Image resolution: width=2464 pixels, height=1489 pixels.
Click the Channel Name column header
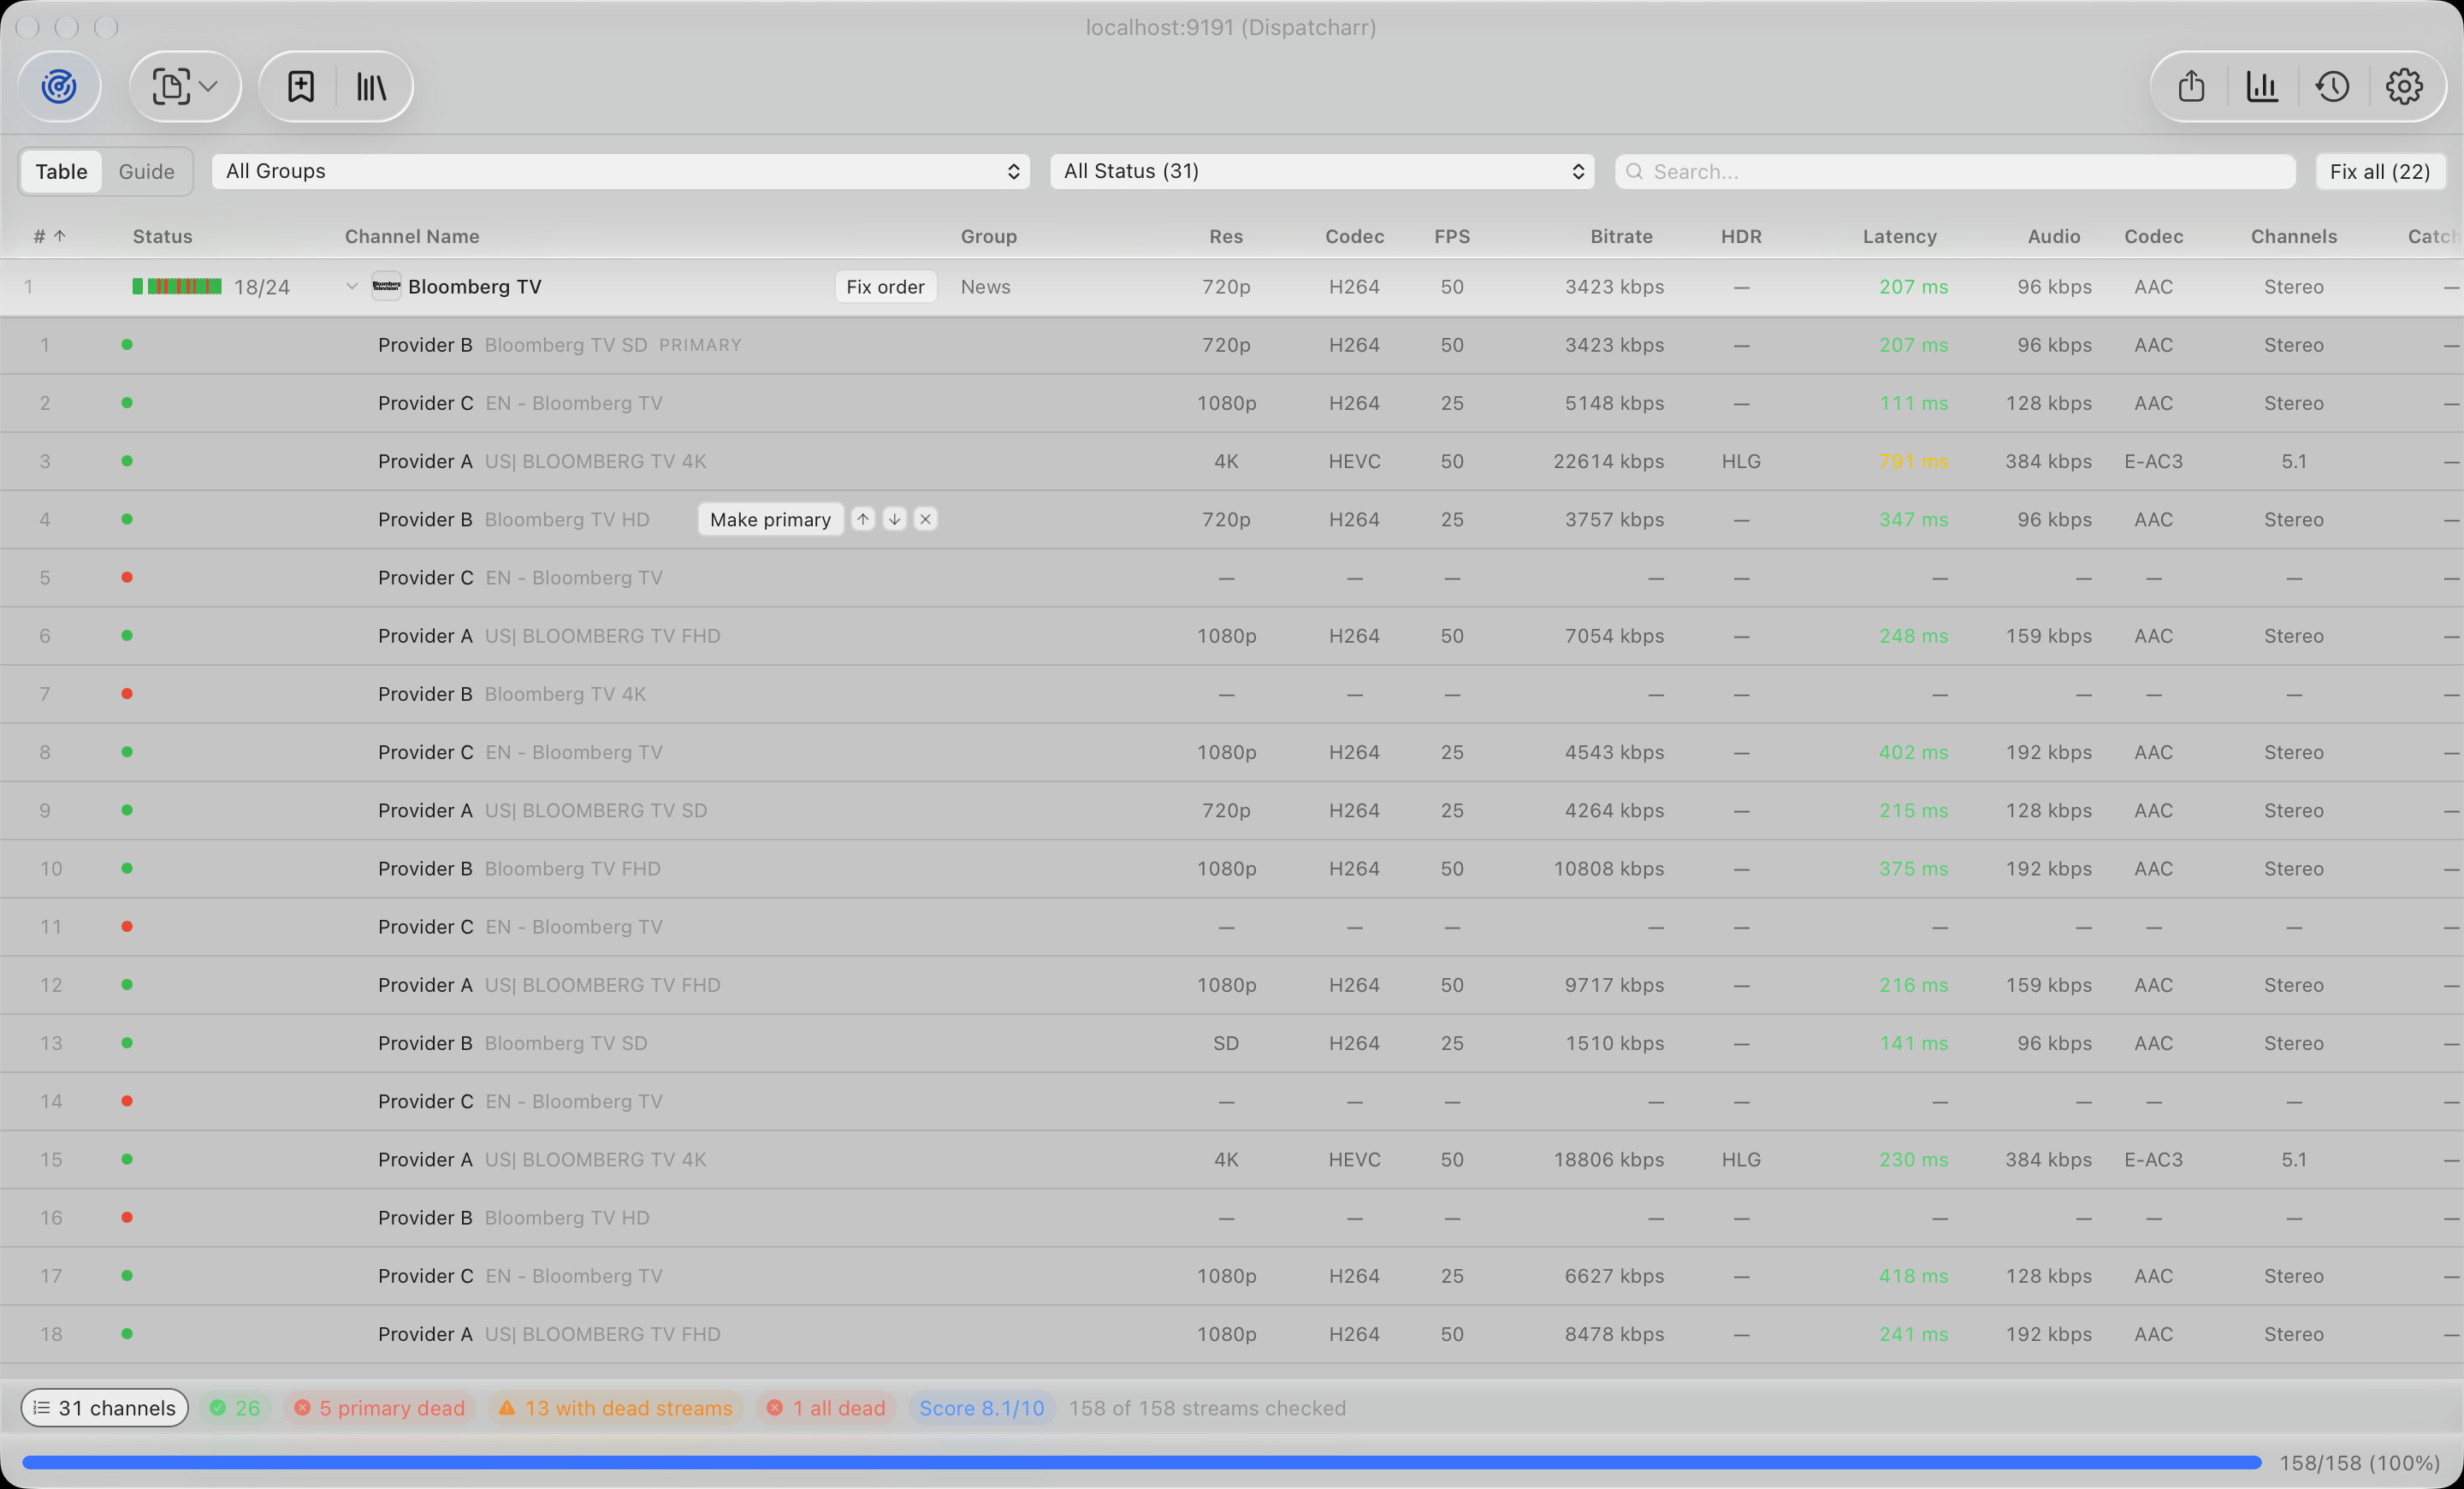412,236
